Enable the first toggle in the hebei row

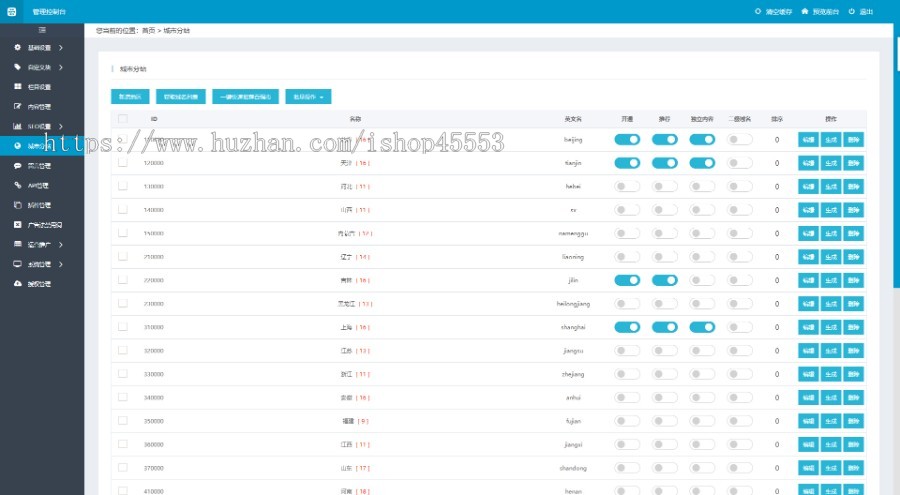pos(627,187)
